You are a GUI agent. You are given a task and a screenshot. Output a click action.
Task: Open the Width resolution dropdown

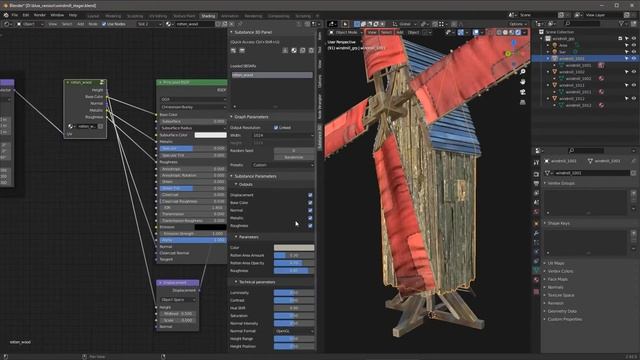point(283,135)
